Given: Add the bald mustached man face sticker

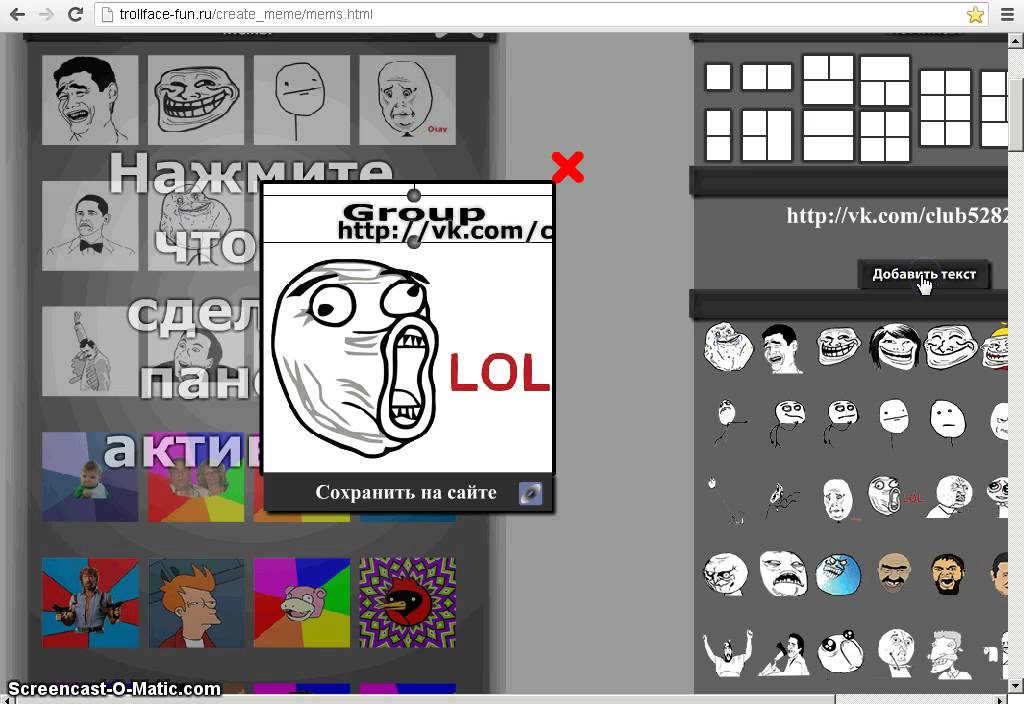Looking at the screenshot, I should pyautogui.click(x=893, y=572).
